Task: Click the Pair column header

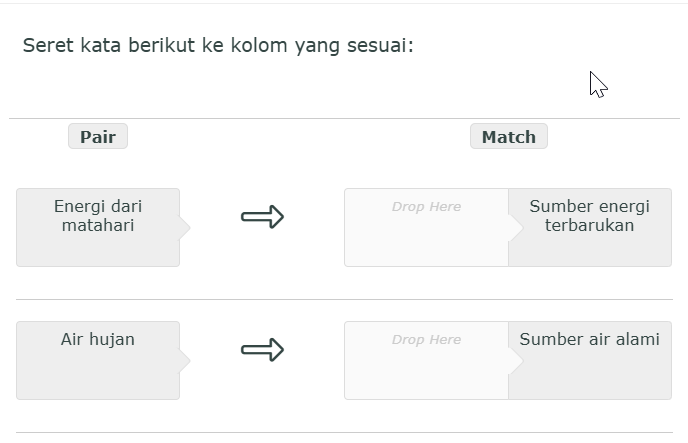Action: [x=98, y=137]
